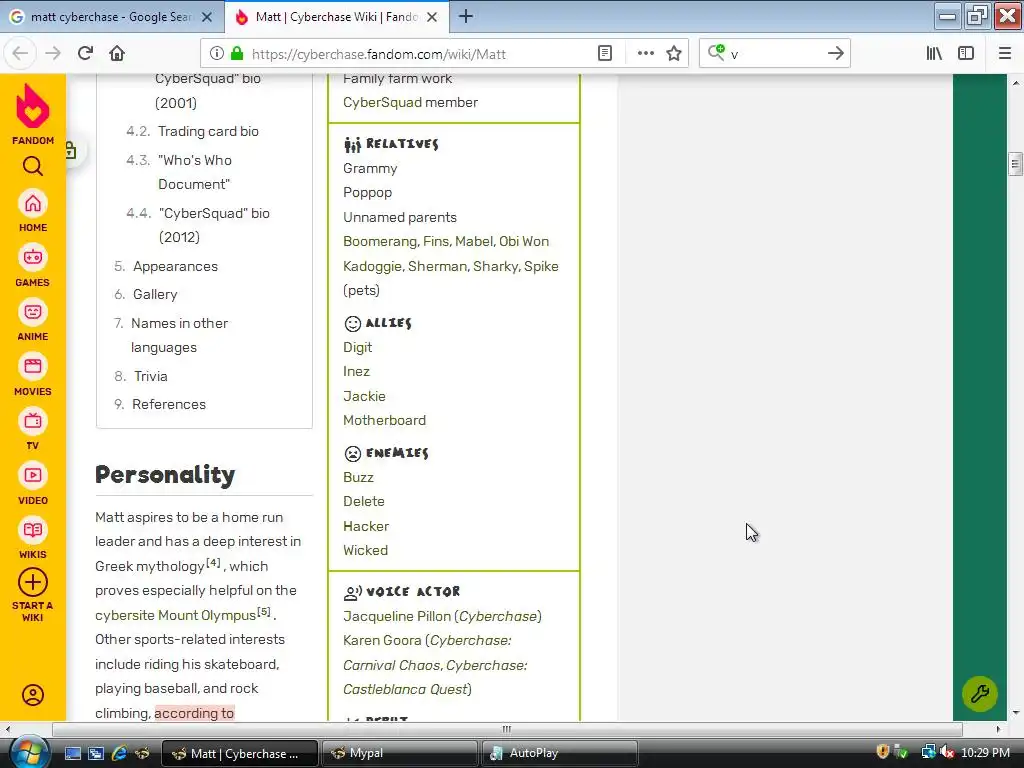Click the taskbar clock showing 10:29 PM

985,753
